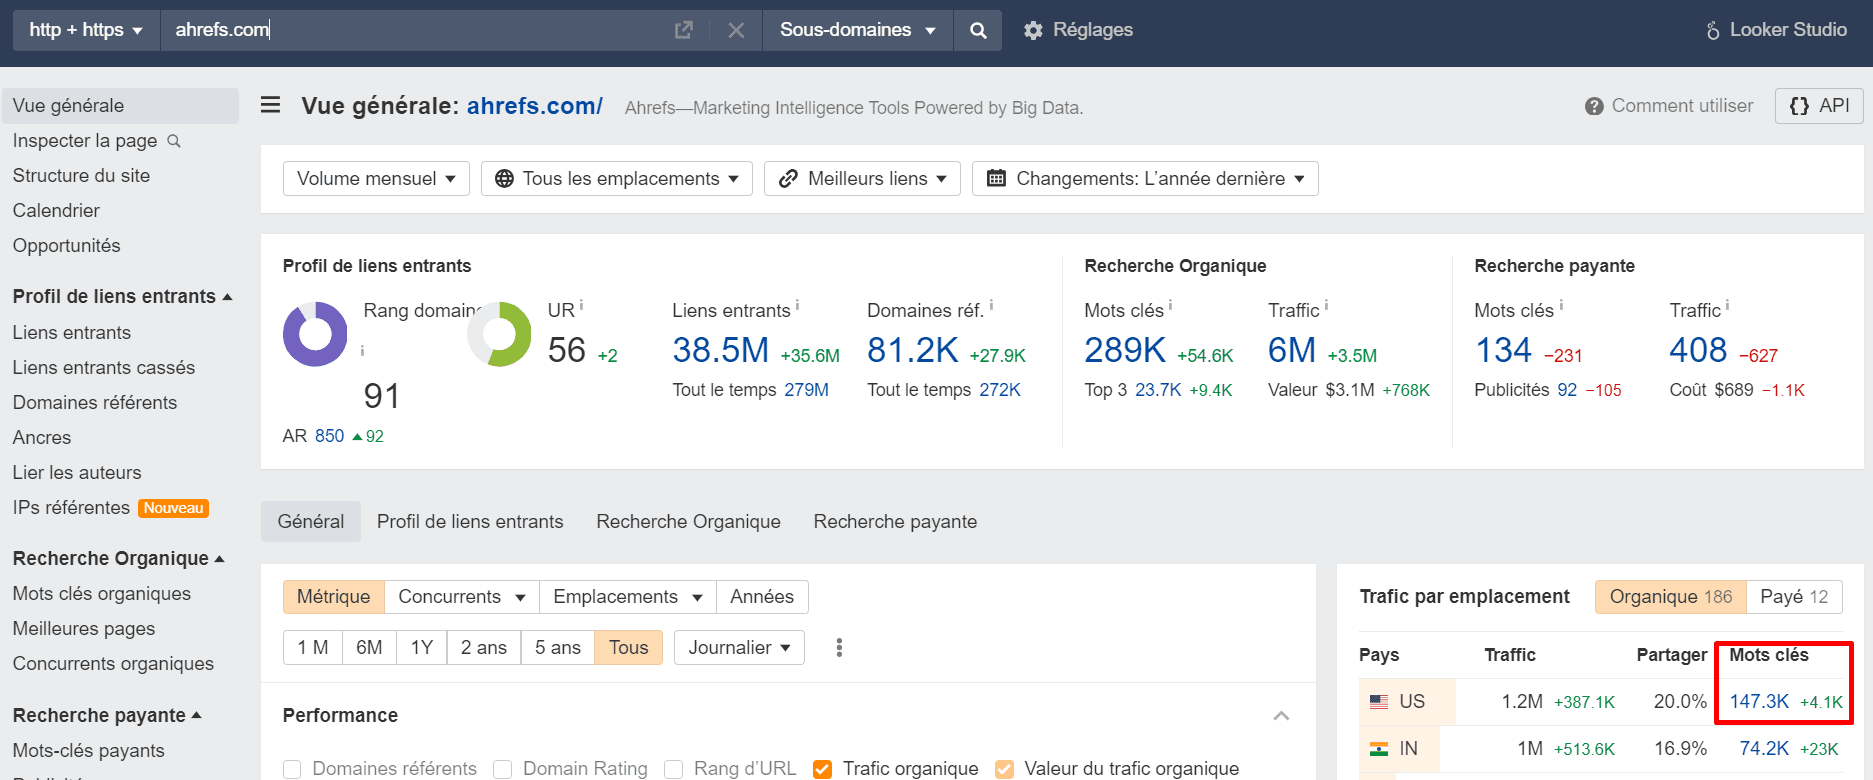Open Réglages gear settings
Image resolution: width=1873 pixels, height=780 pixels.
pos(1078,30)
